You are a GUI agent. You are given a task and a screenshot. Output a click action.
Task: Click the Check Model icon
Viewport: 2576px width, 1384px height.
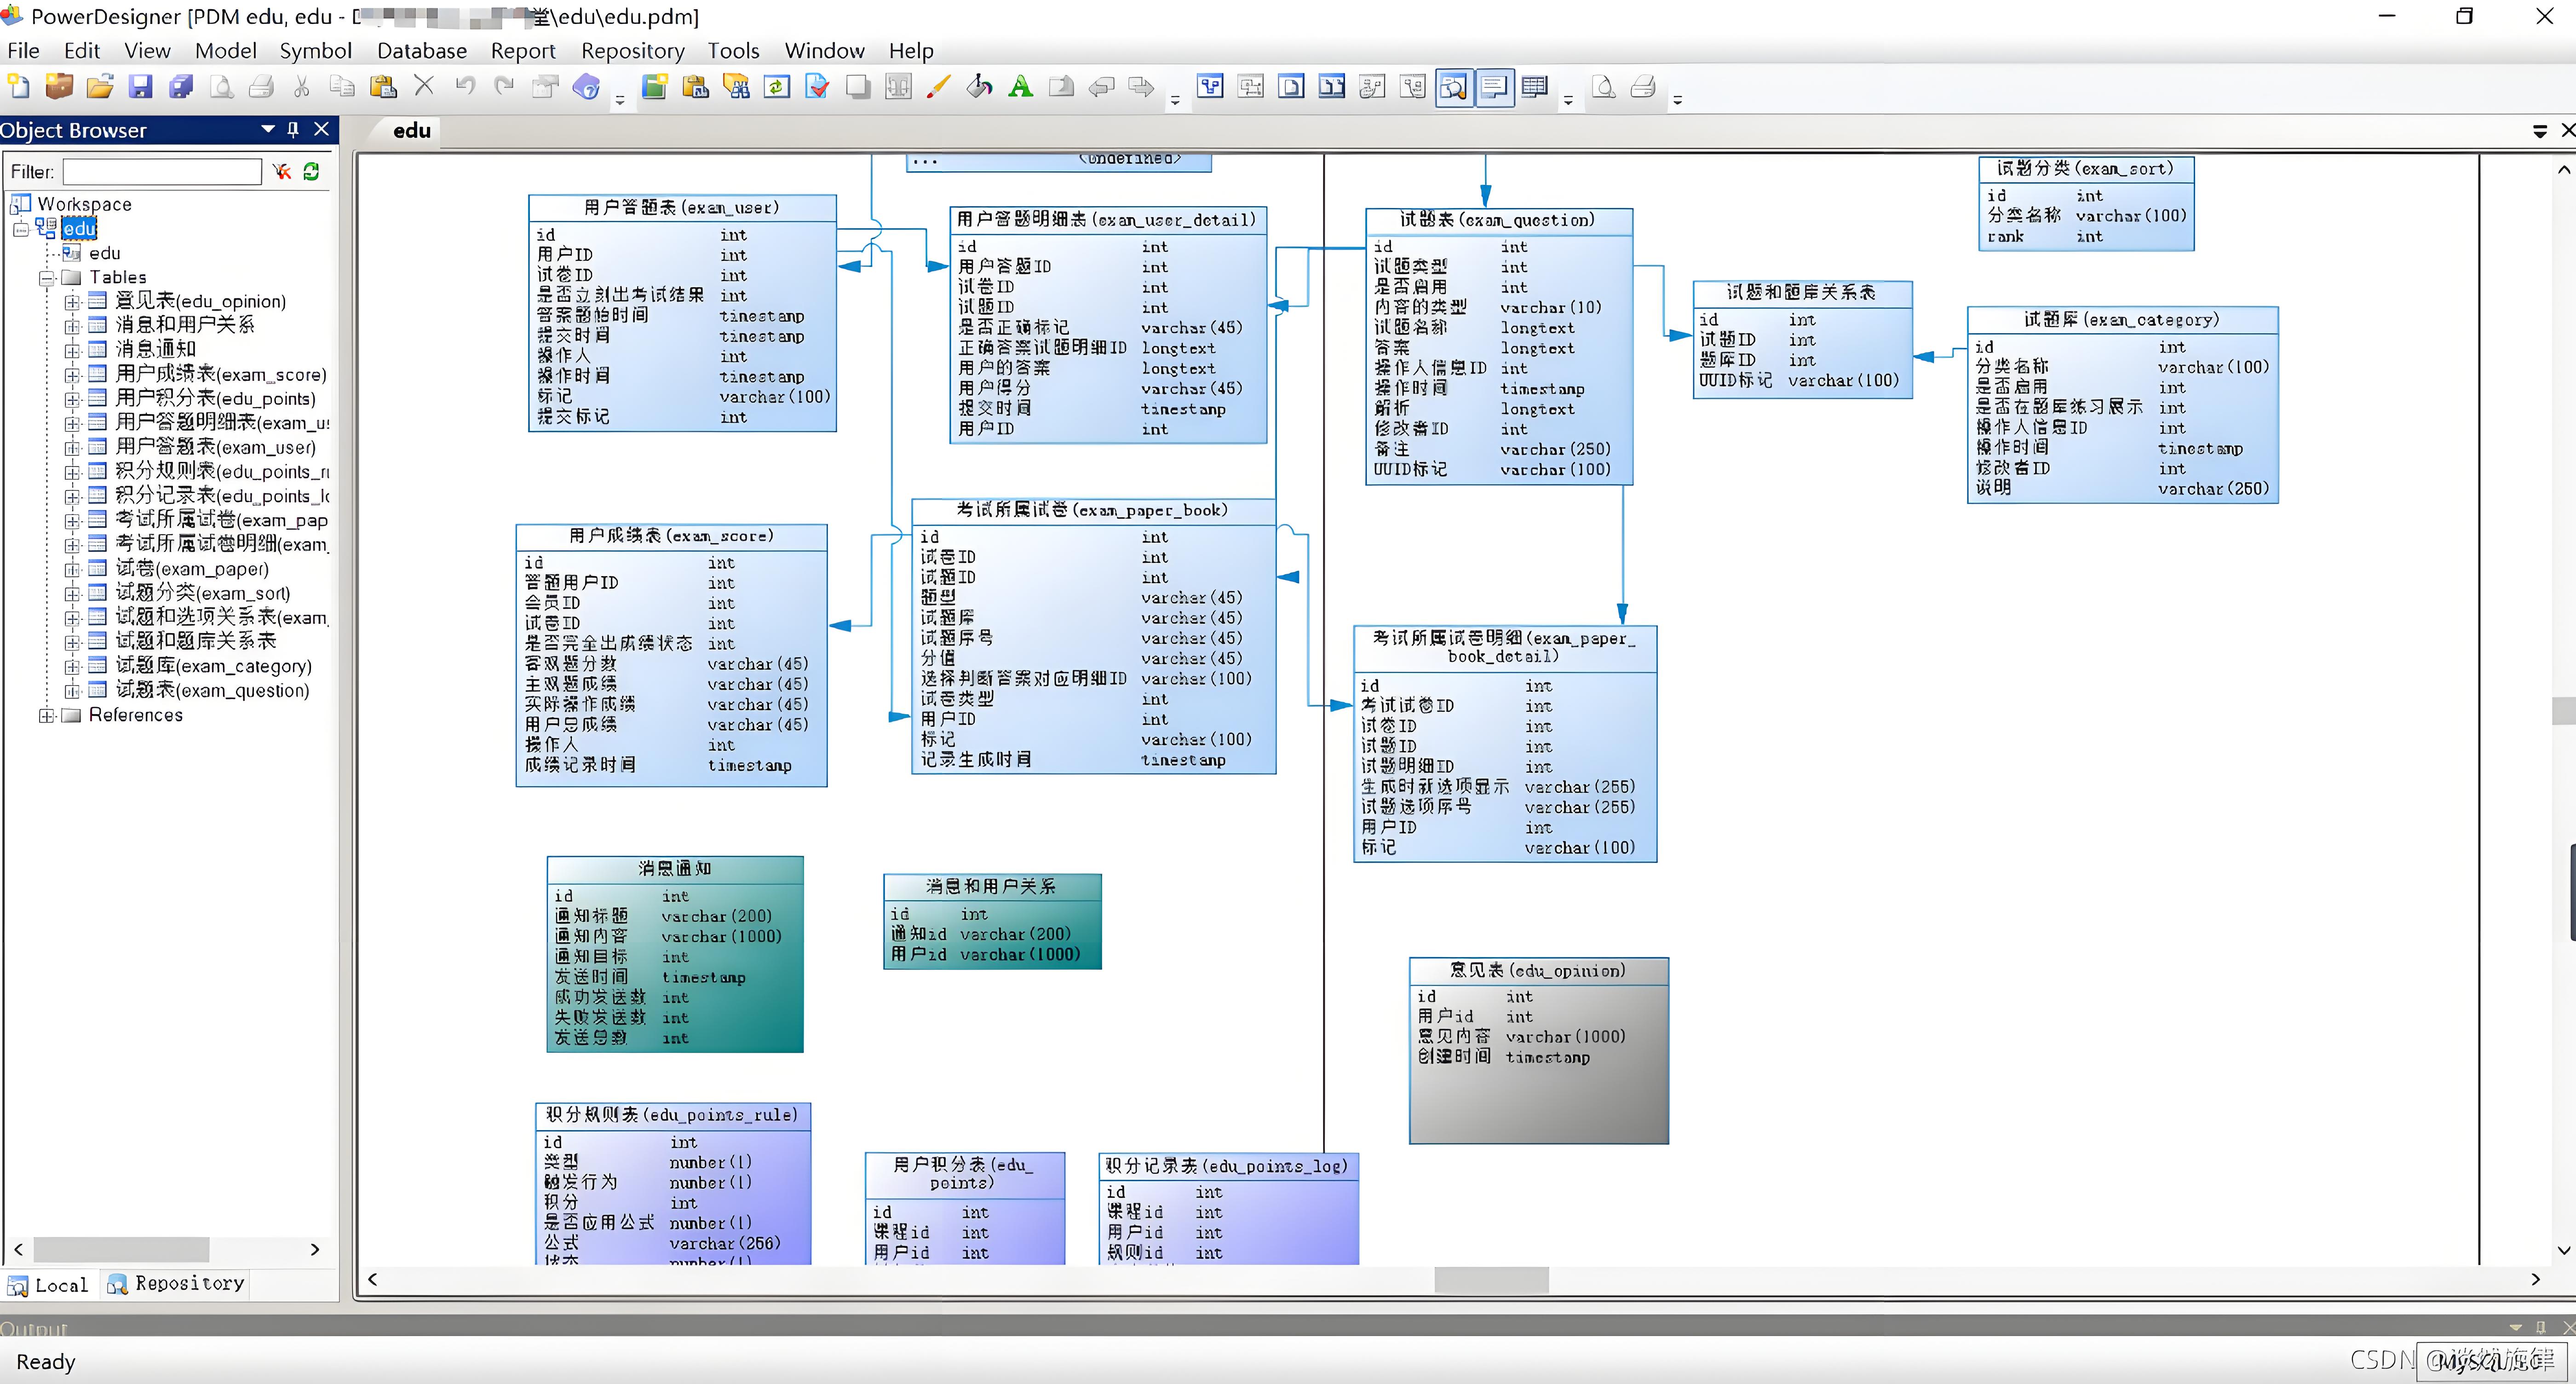coord(817,87)
